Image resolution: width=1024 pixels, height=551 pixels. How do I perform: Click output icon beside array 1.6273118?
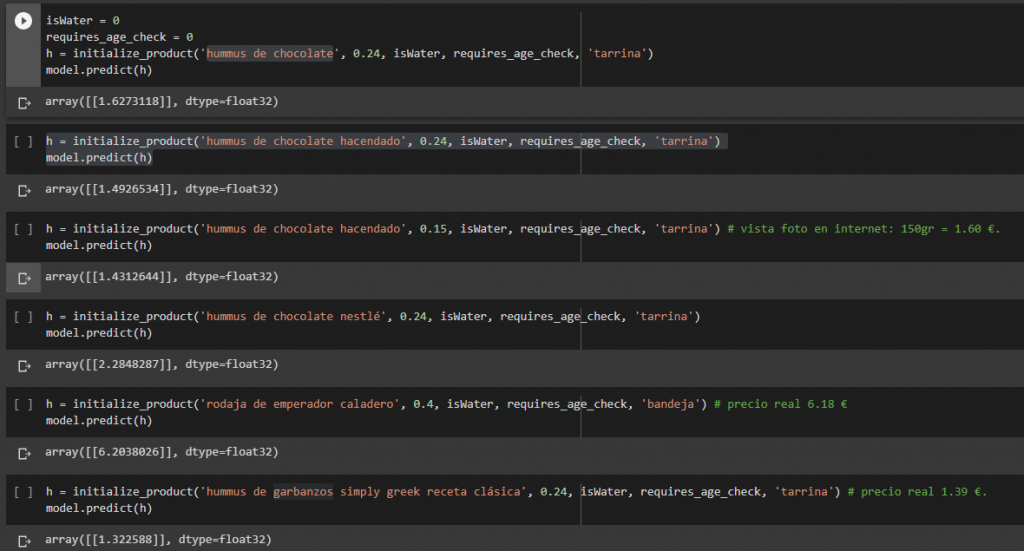click(24, 102)
